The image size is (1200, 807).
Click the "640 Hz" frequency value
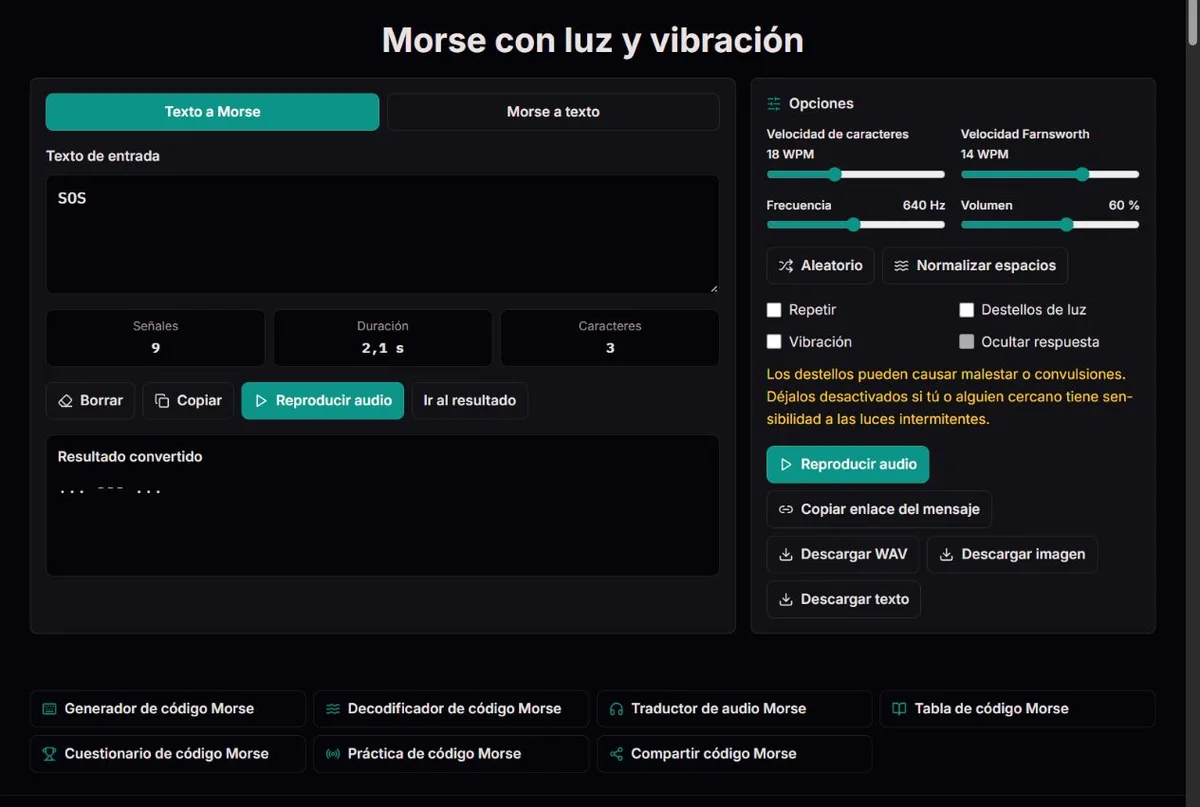click(x=924, y=205)
